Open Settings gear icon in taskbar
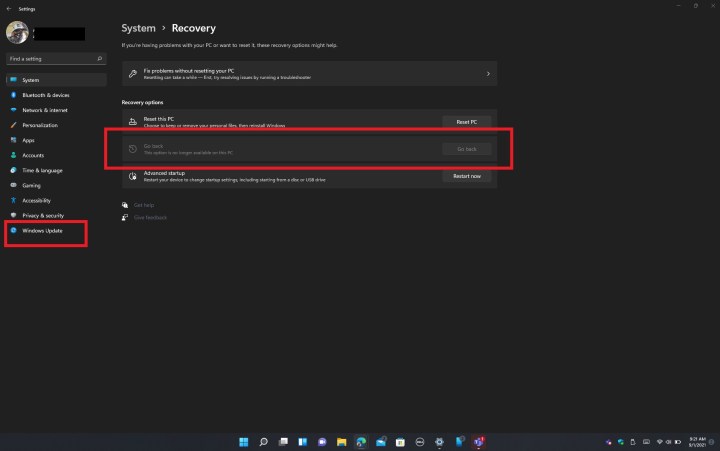This screenshot has height=451, width=720. tap(439, 442)
